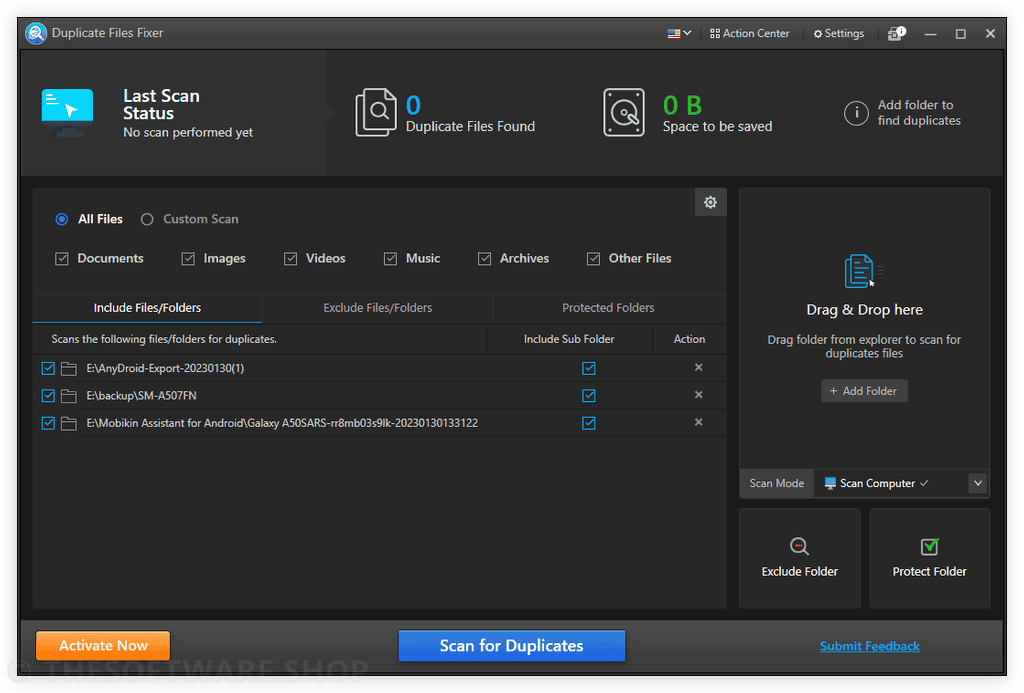
Task: Switch to Exclude Files/Folders tab
Action: click(377, 308)
